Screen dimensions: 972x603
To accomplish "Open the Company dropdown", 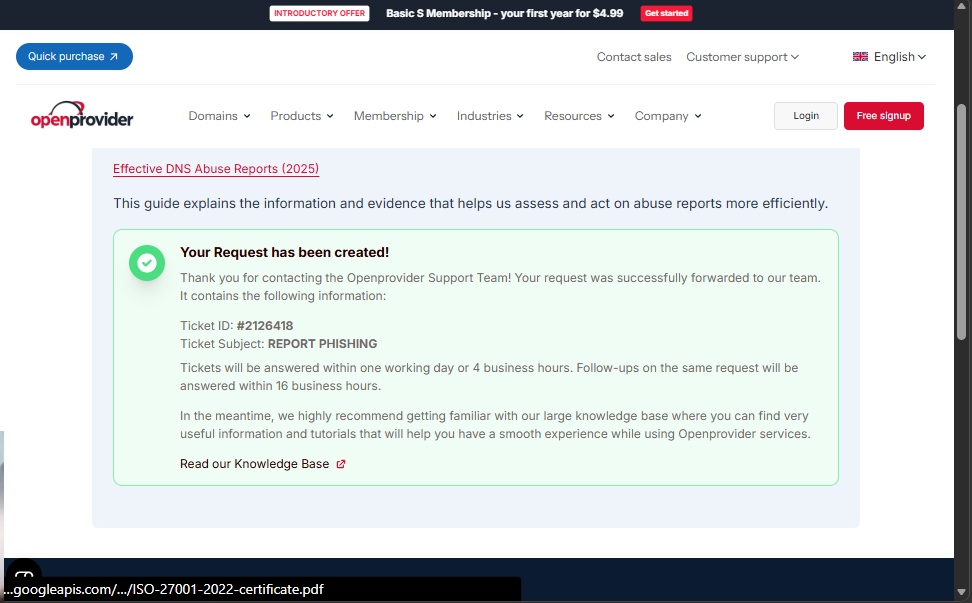I will pyautogui.click(x=668, y=116).
